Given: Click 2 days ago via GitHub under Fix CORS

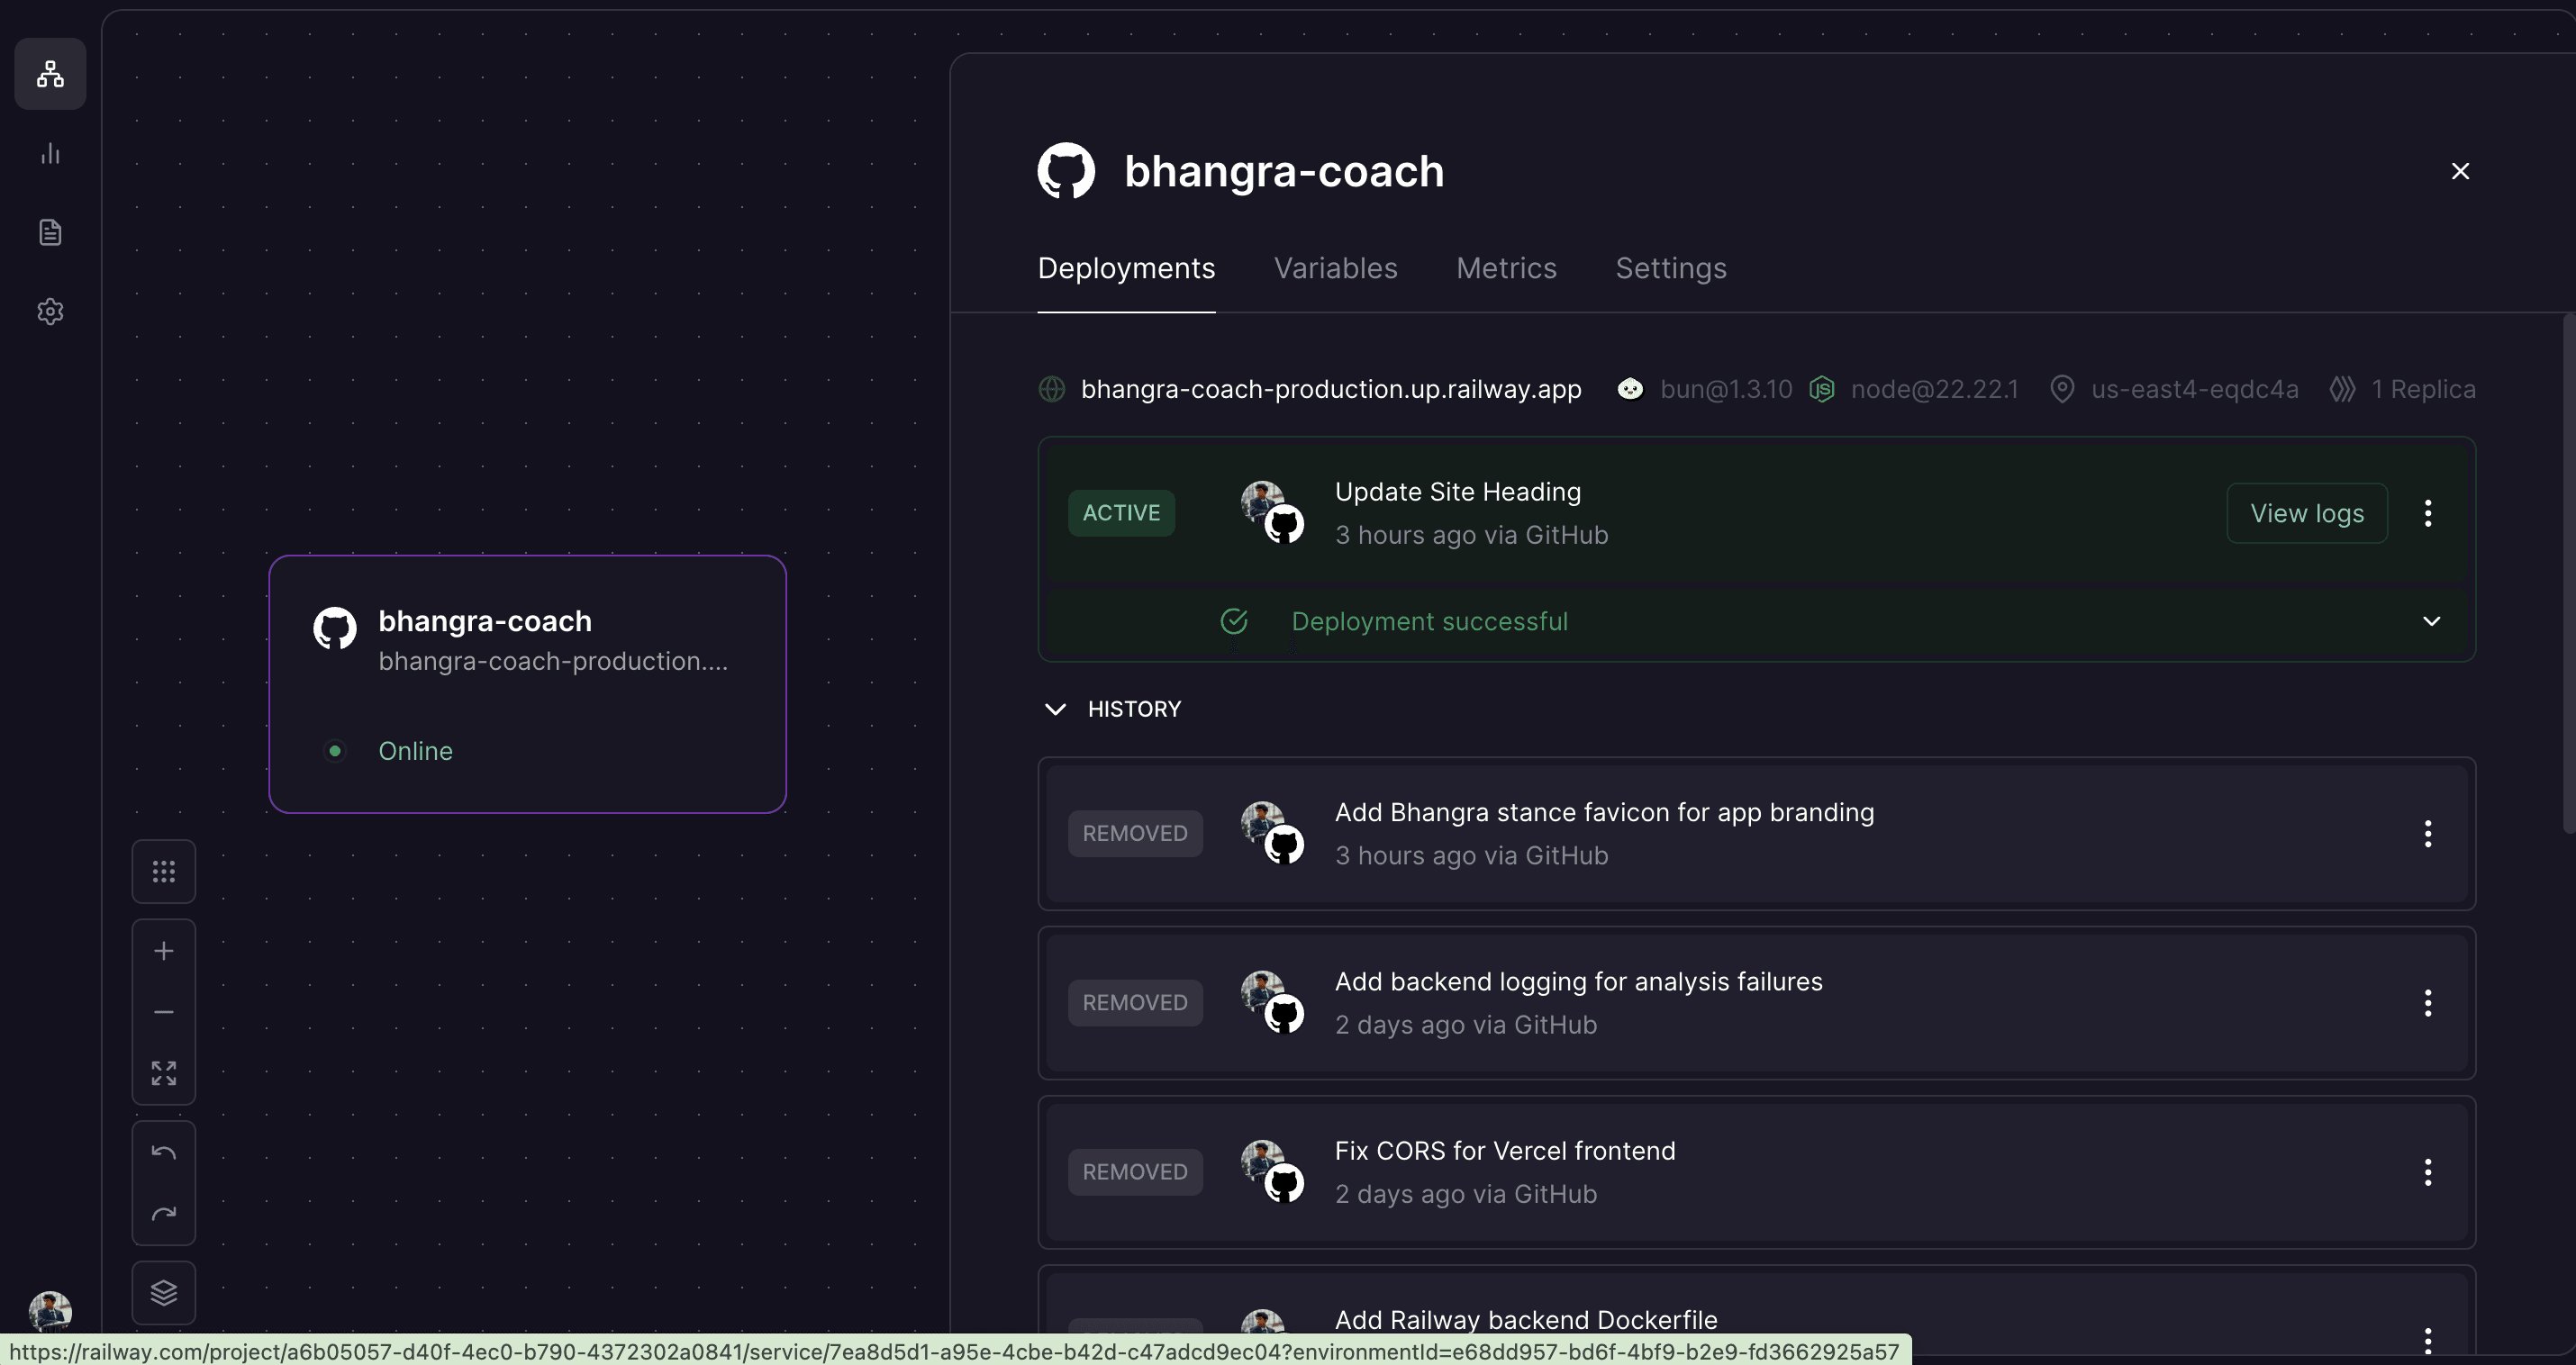Looking at the screenshot, I should [x=1466, y=1194].
